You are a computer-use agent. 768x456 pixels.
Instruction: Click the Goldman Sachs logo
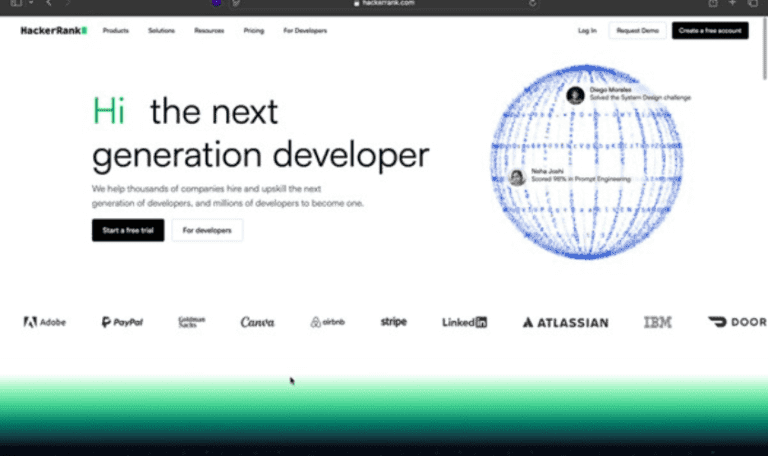[x=192, y=322]
